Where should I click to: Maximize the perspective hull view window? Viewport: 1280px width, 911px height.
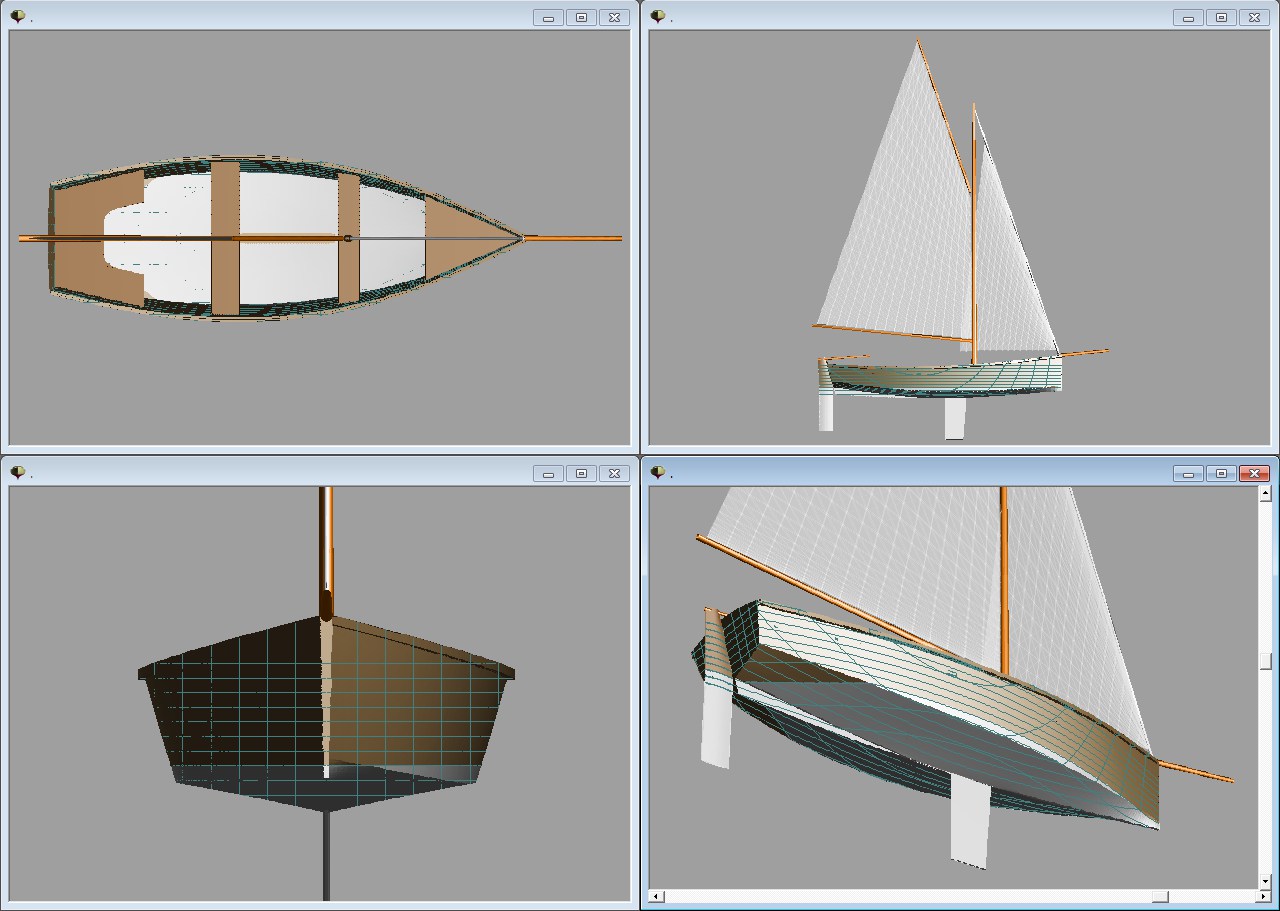1221,473
